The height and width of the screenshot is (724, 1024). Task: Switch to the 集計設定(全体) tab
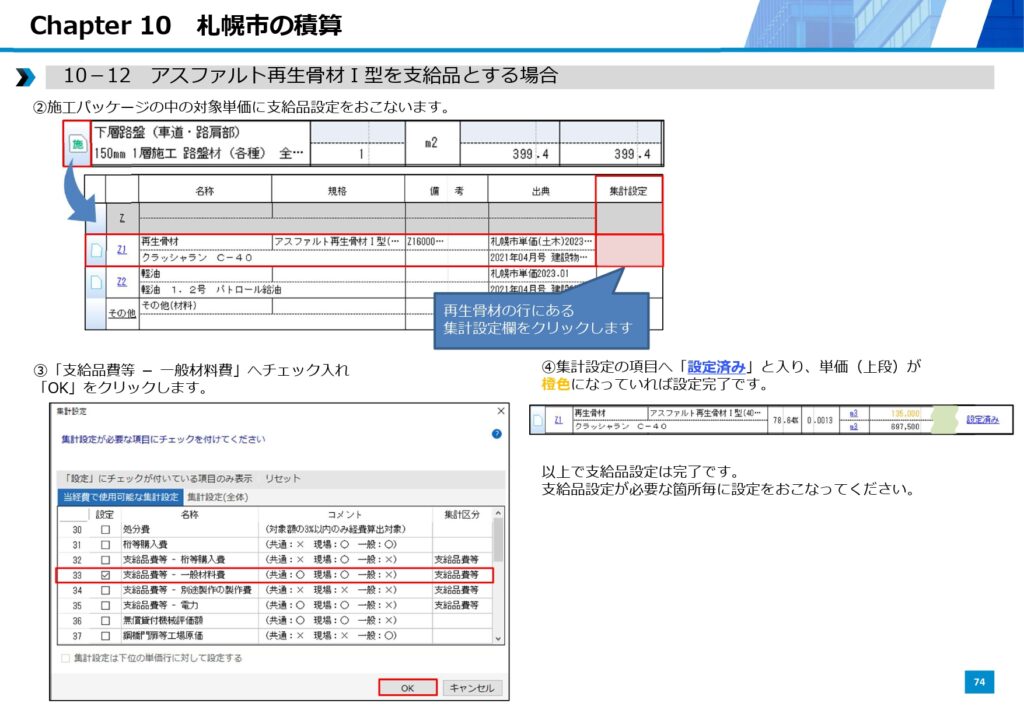(217, 497)
